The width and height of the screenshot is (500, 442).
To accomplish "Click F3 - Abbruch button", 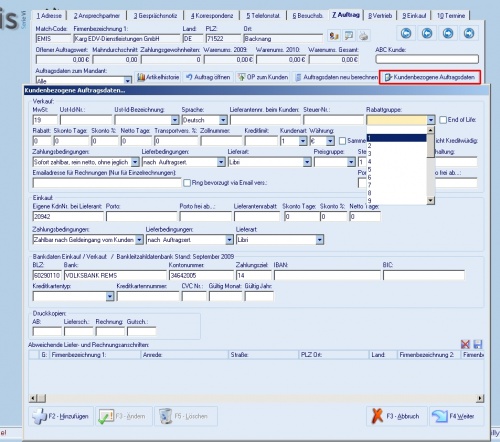I will [x=397, y=416].
